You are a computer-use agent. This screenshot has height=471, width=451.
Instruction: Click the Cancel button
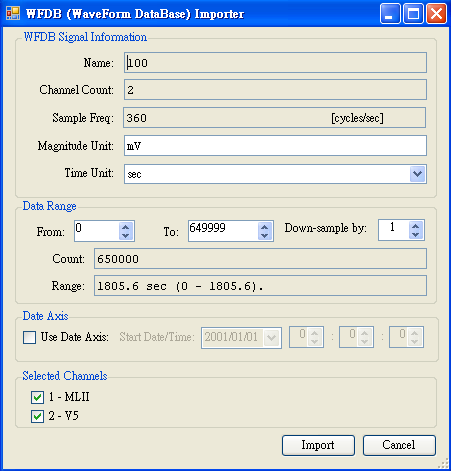point(399,445)
